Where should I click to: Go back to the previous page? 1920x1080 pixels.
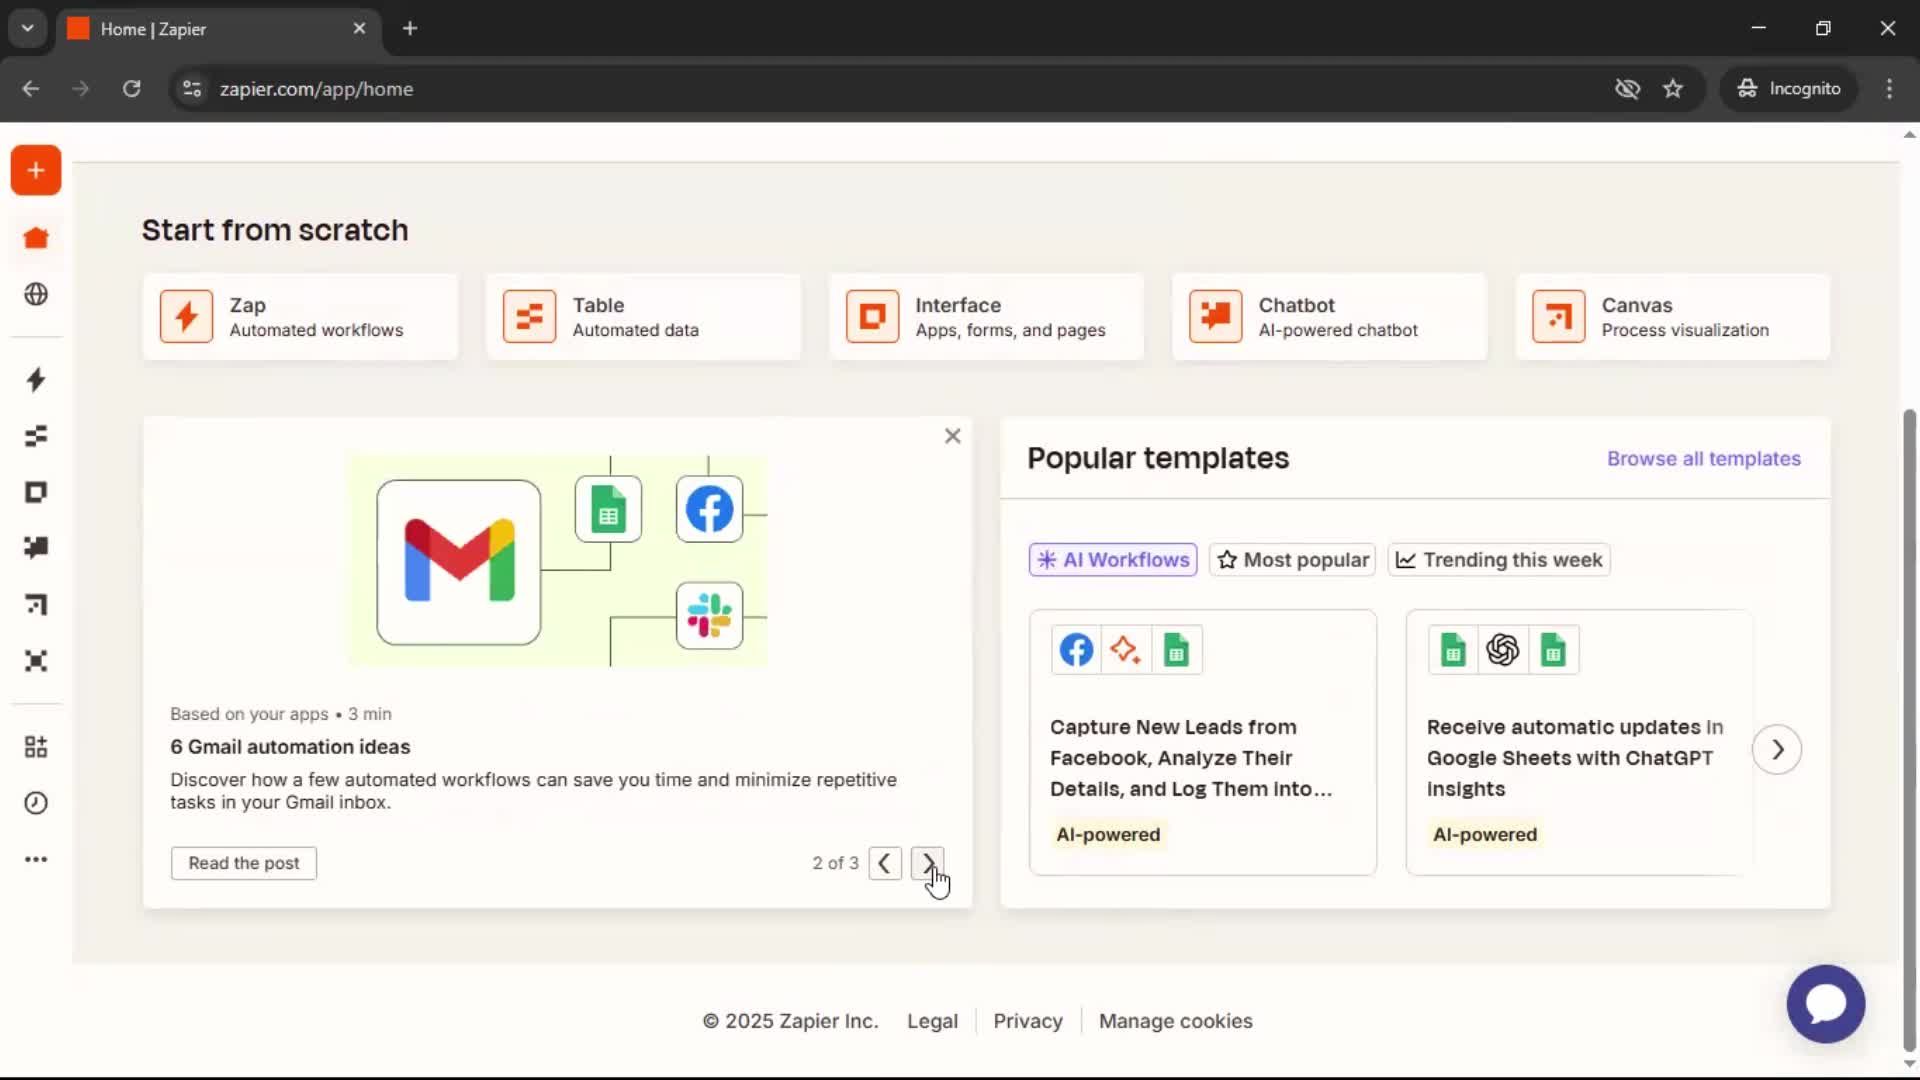(31, 89)
